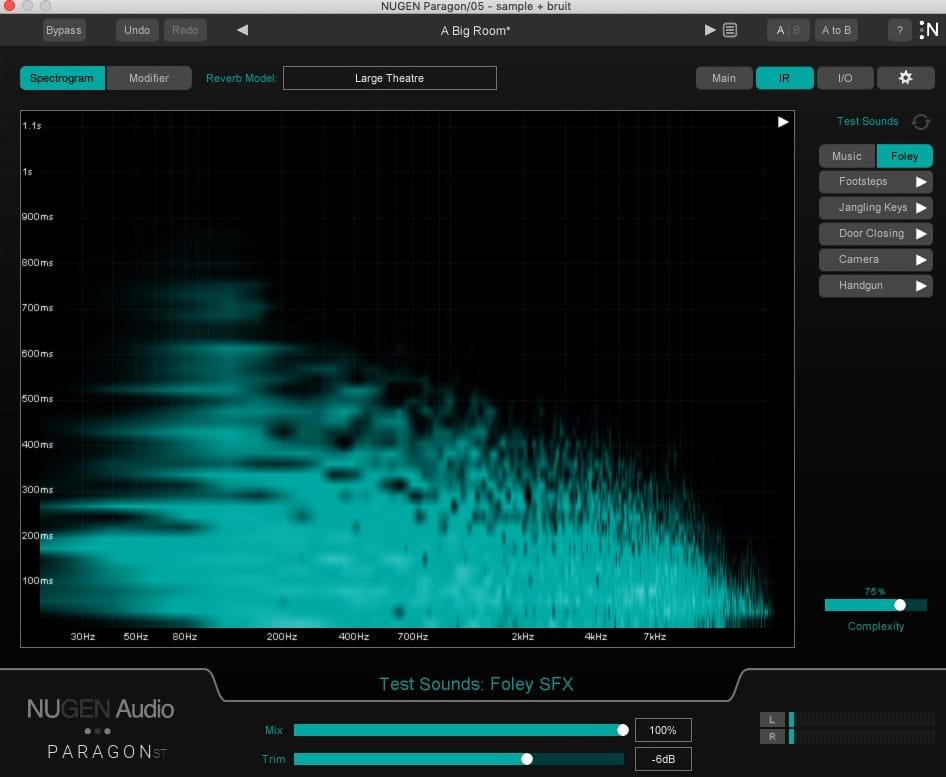Click the Test Sounds loop icon

tap(920, 121)
